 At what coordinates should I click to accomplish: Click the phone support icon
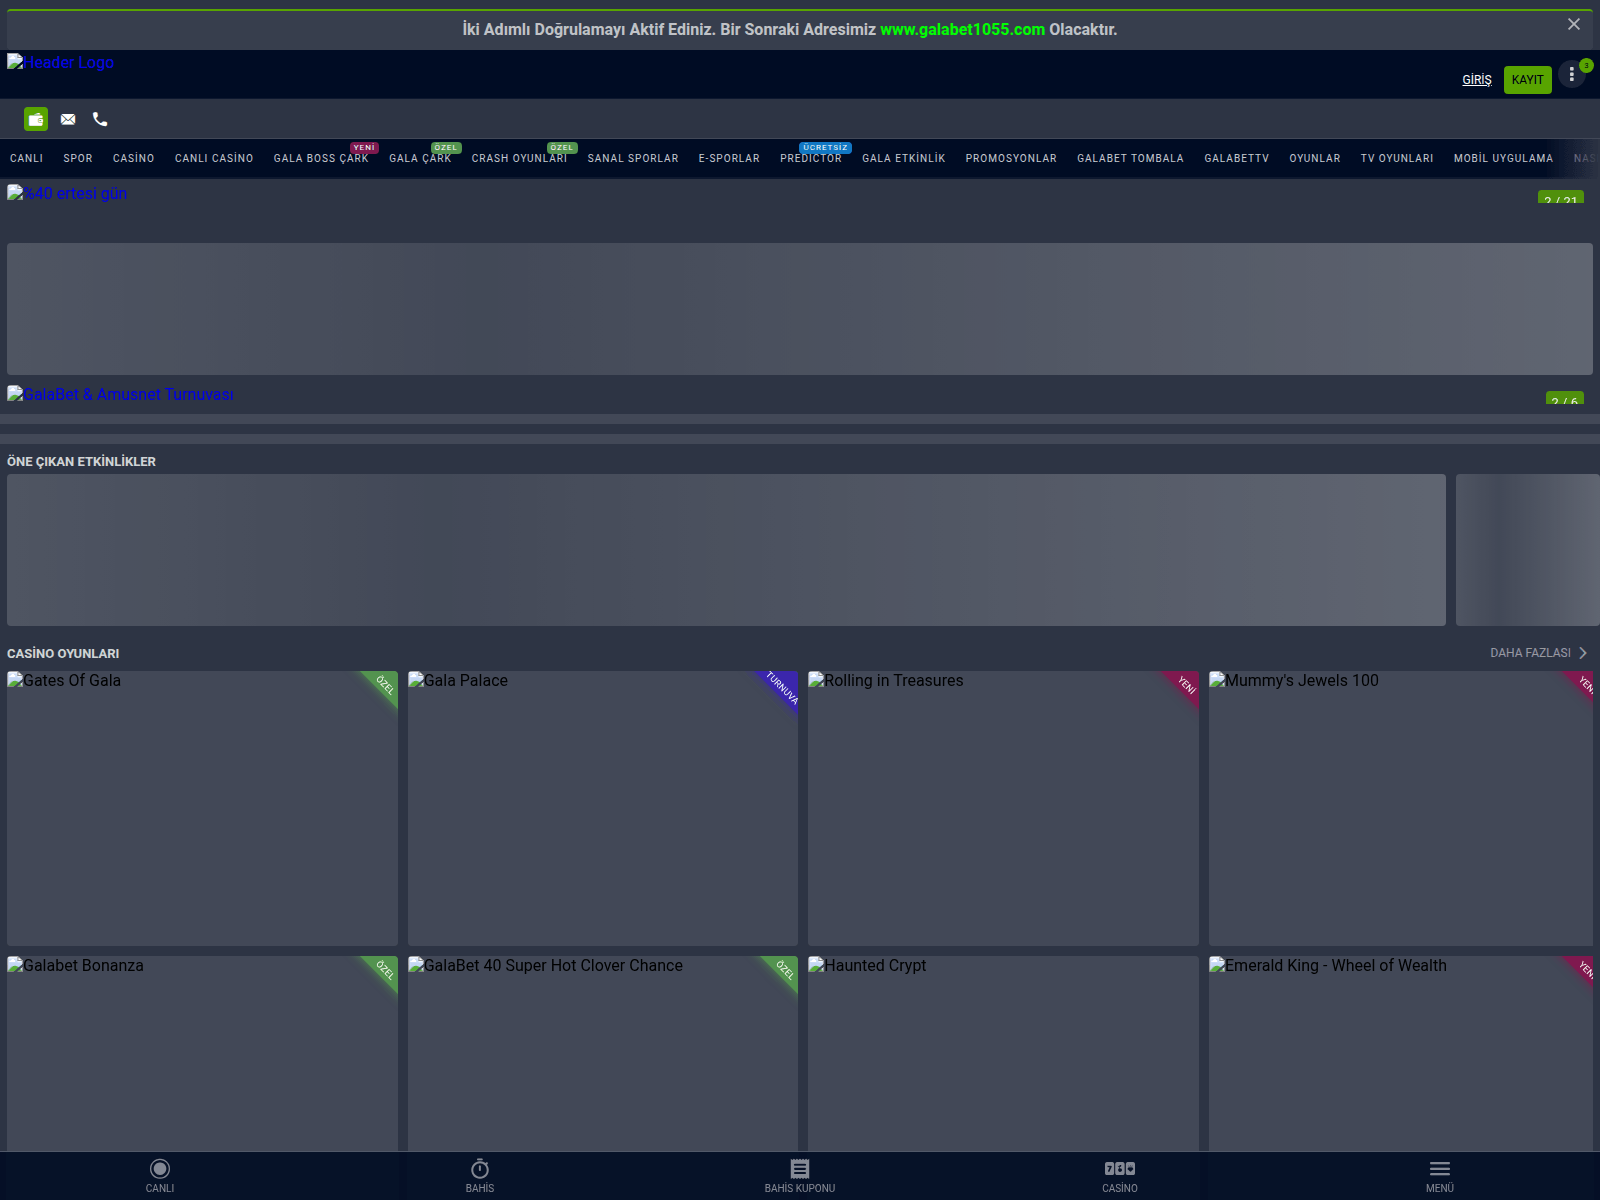click(99, 119)
